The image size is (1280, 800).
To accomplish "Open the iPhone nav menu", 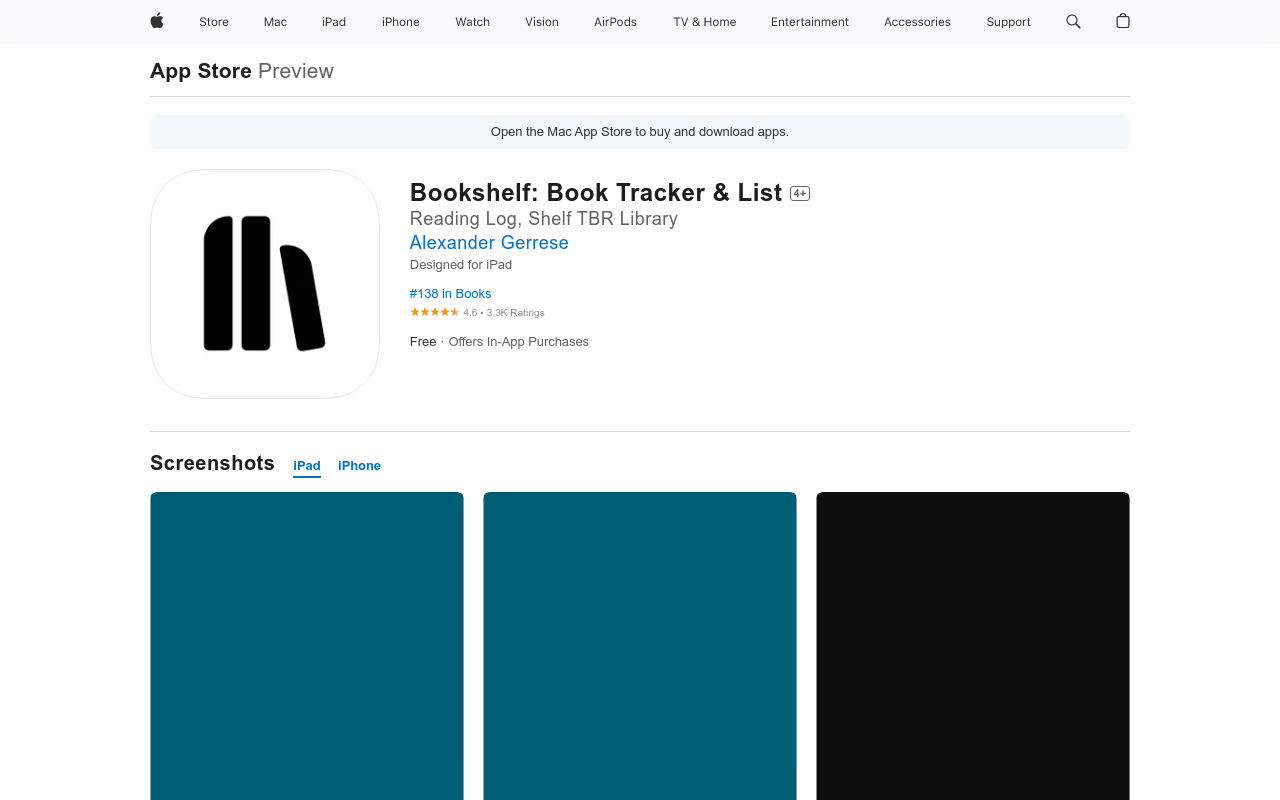I will tap(401, 22).
